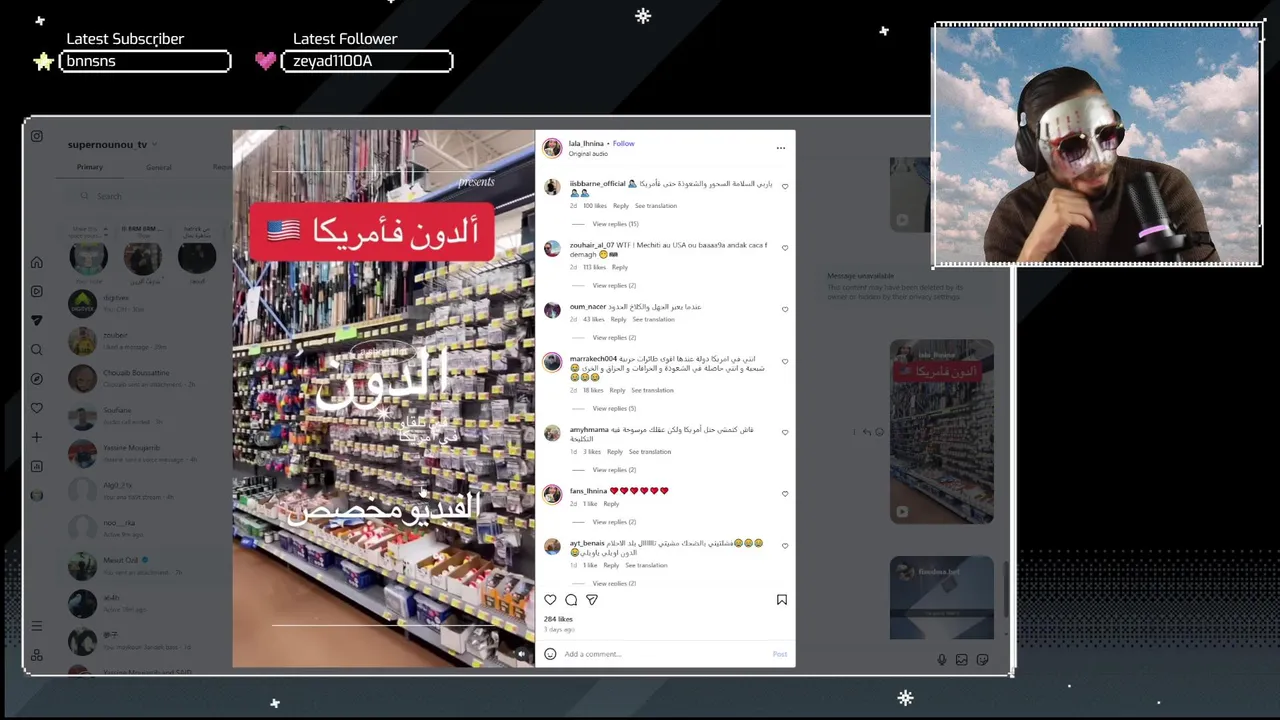
Task: Expand replies under oum_nacer comment
Action: tap(614, 337)
